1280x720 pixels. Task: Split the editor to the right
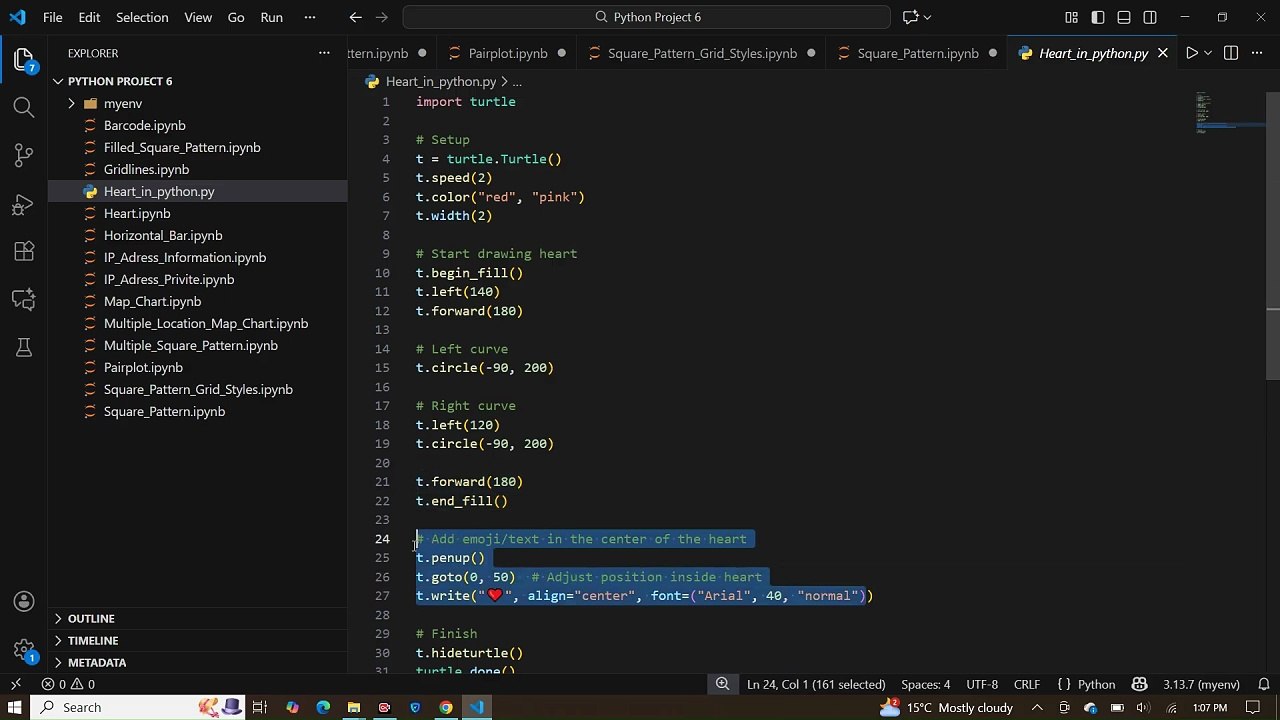coord(1231,53)
